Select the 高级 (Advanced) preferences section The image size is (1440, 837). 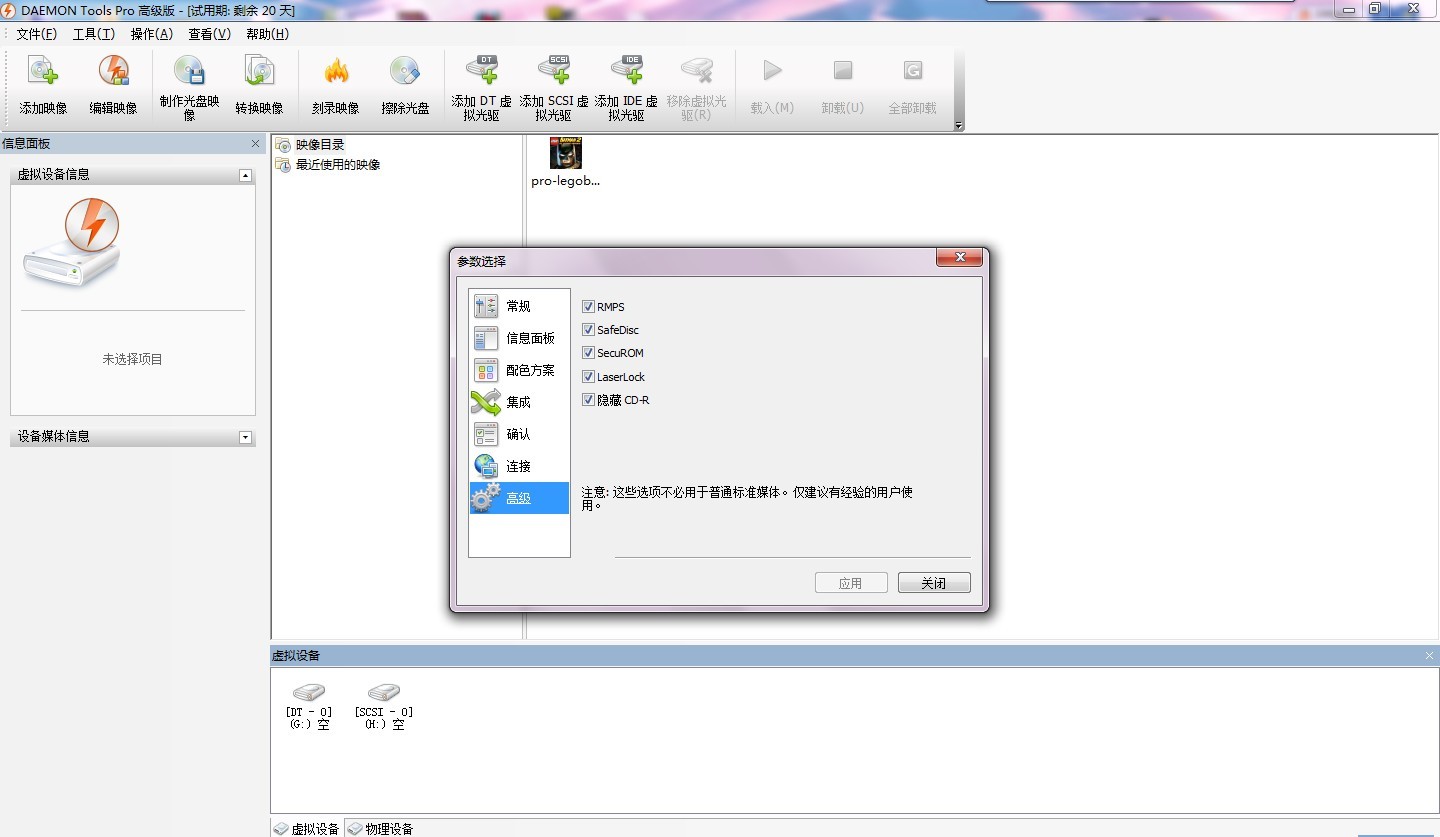tap(519, 498)
